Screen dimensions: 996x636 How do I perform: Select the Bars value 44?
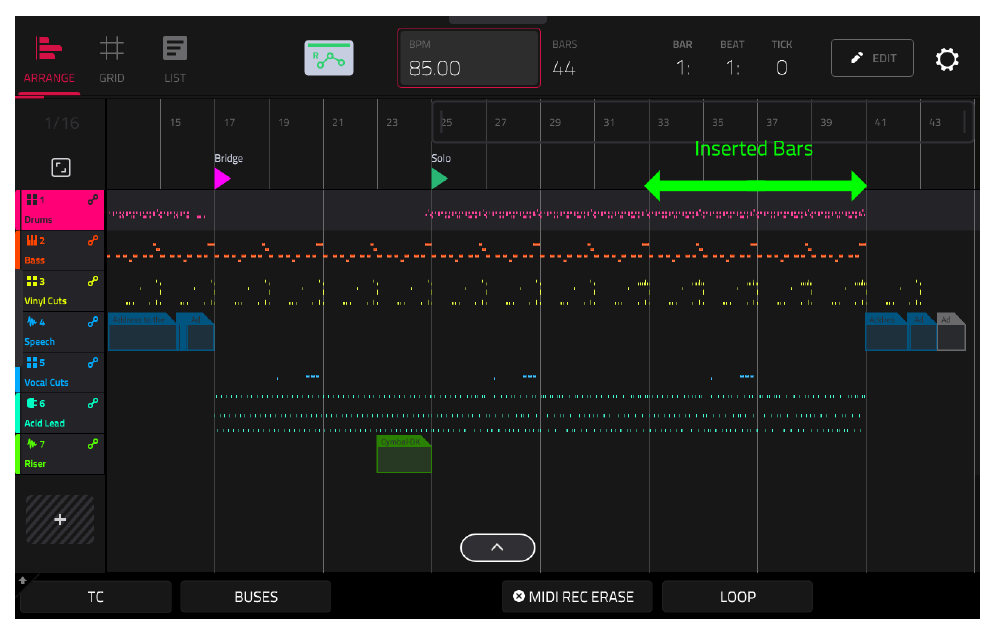563,68
